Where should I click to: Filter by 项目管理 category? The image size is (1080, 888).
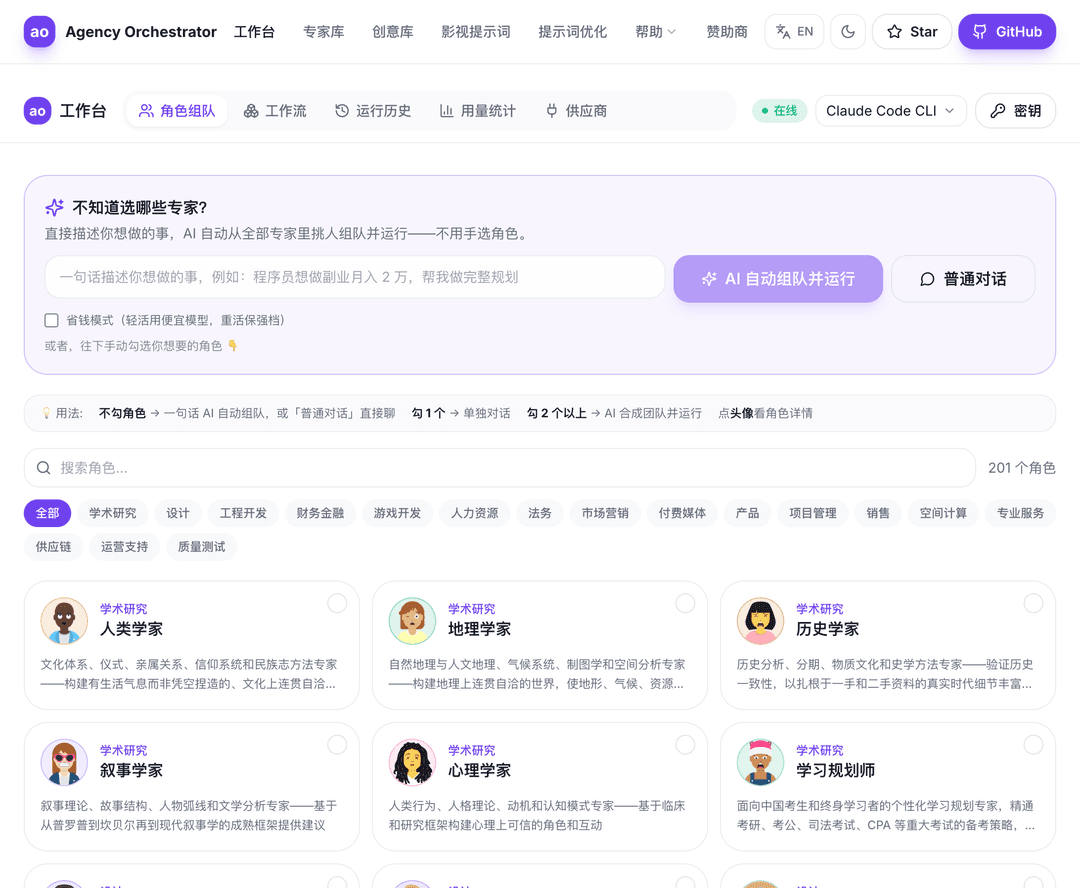[x=813, y=513]
